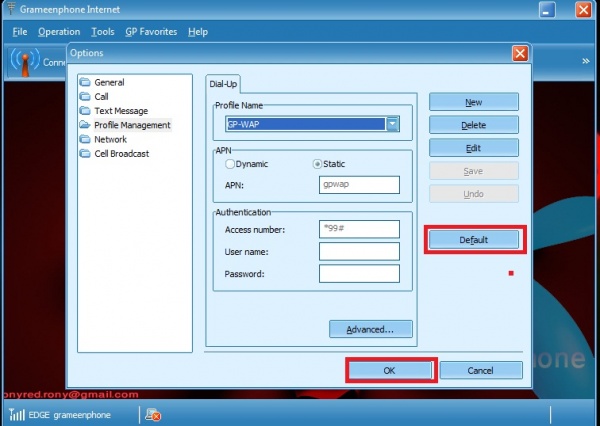This screenshot has width=600, height=426.
Task: Open the Advanced... settings button
Action: click(370, 329)
